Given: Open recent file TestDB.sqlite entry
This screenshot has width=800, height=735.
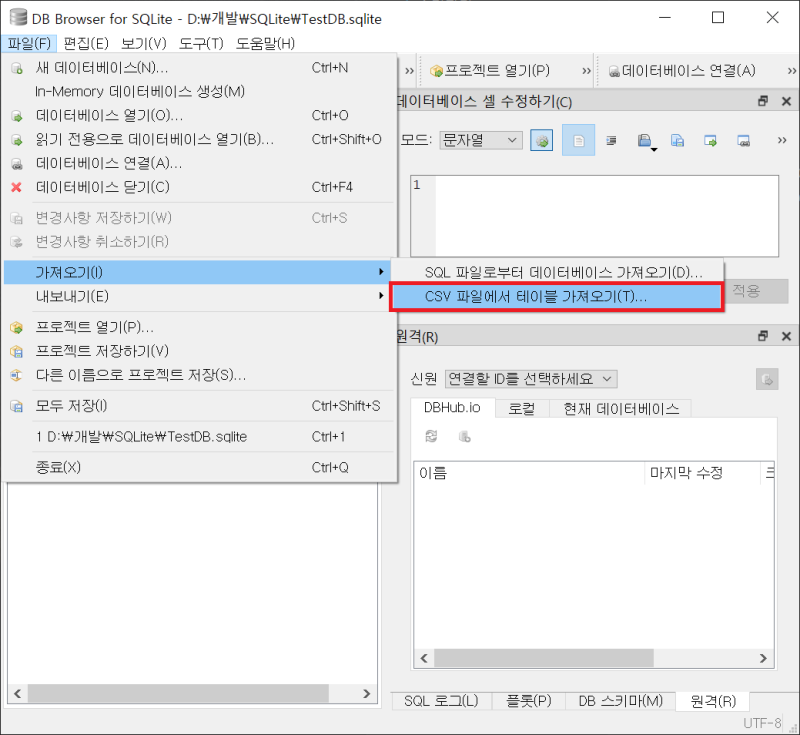Looking at the screenshot, I should click(x=200, y=437).
